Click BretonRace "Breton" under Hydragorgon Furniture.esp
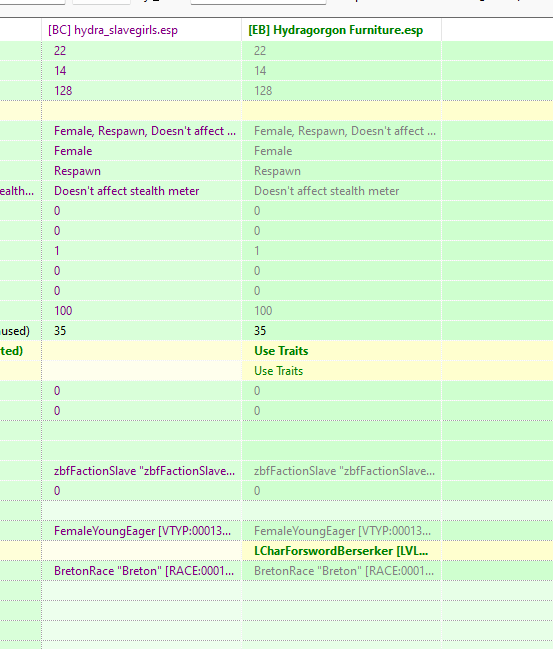This screenshot has height=649, width=553. 344,571
